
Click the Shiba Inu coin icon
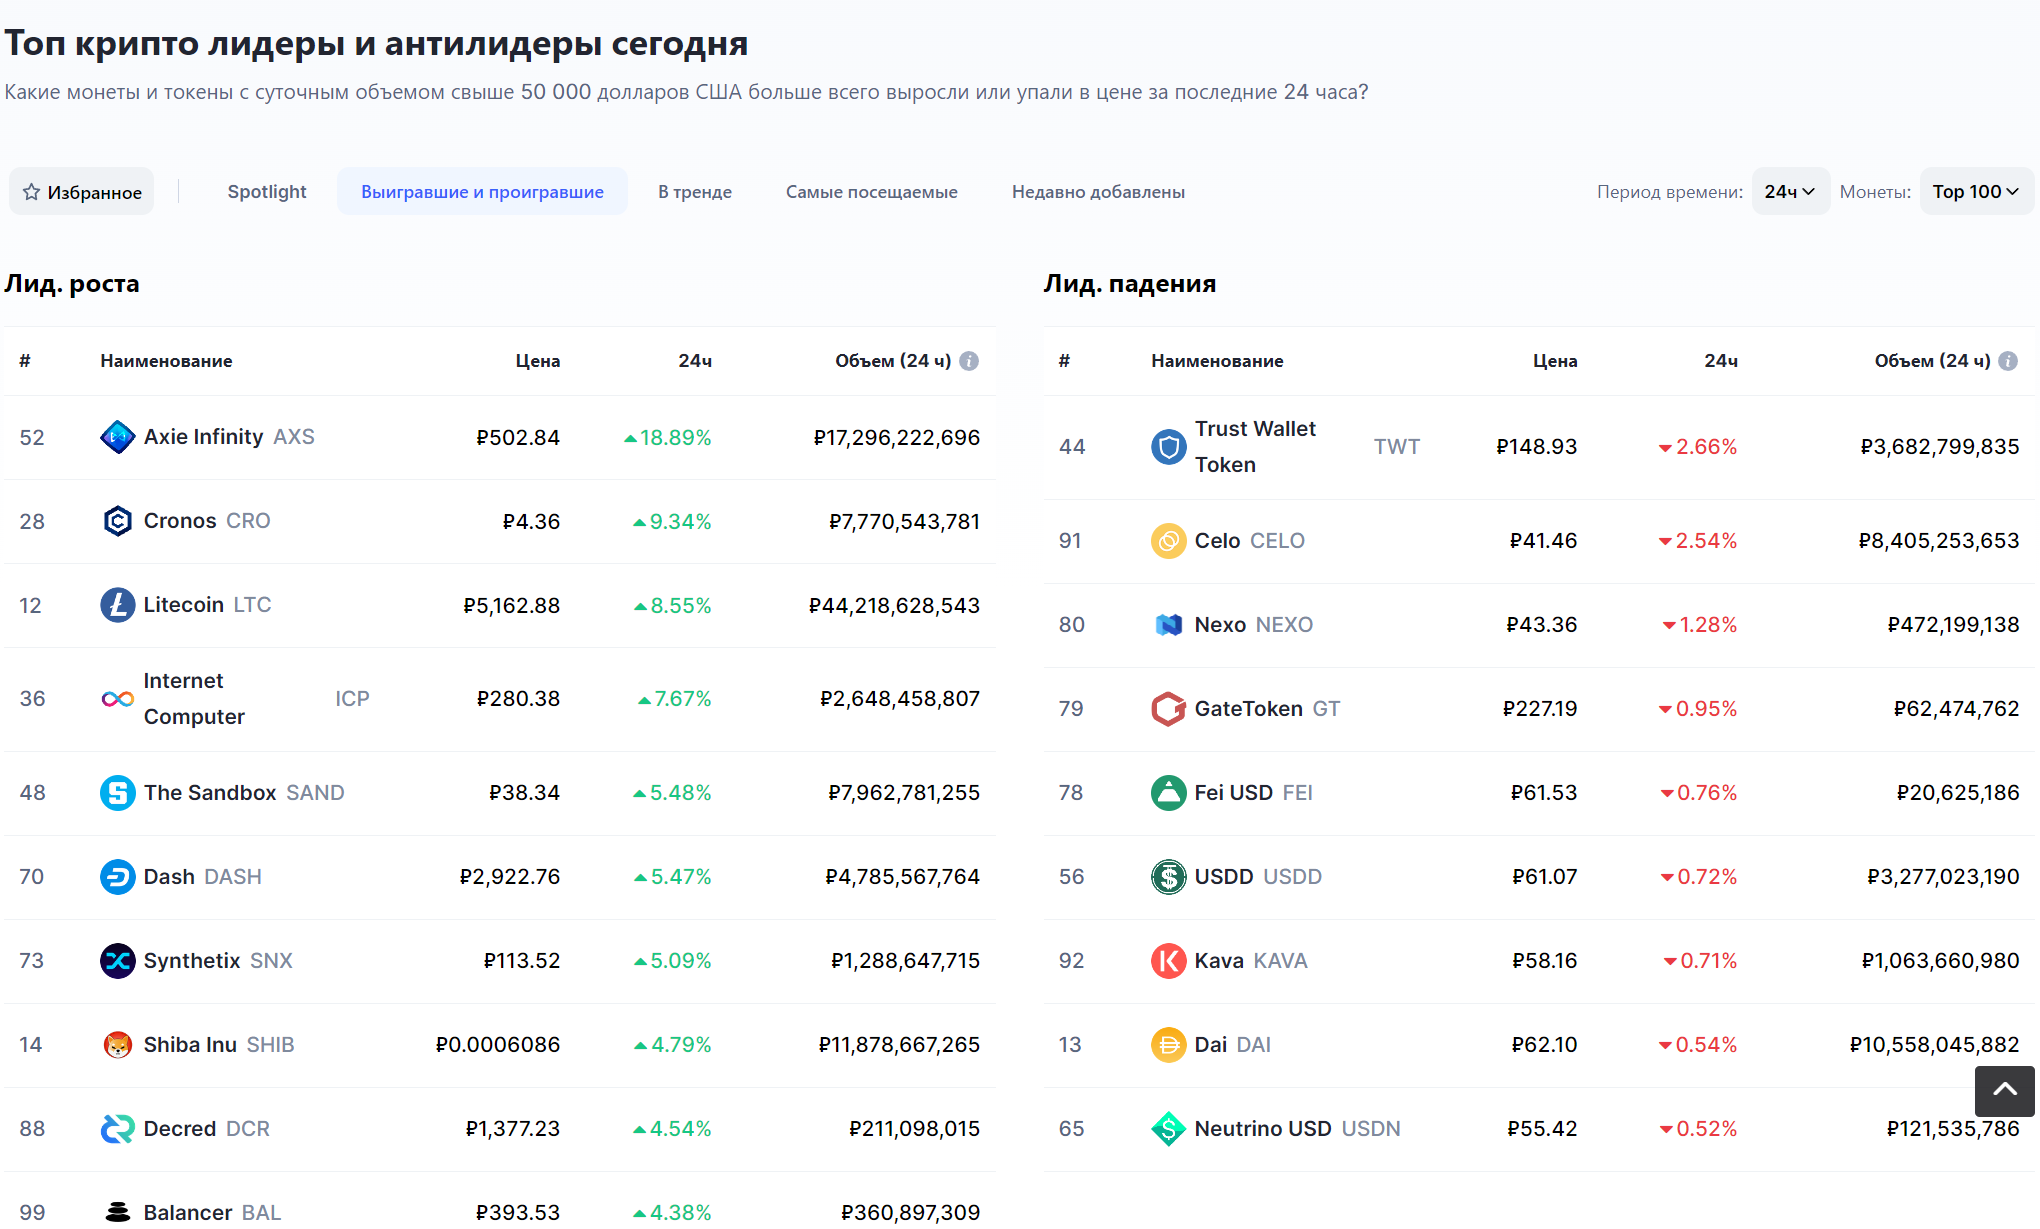coord(117,1044)
